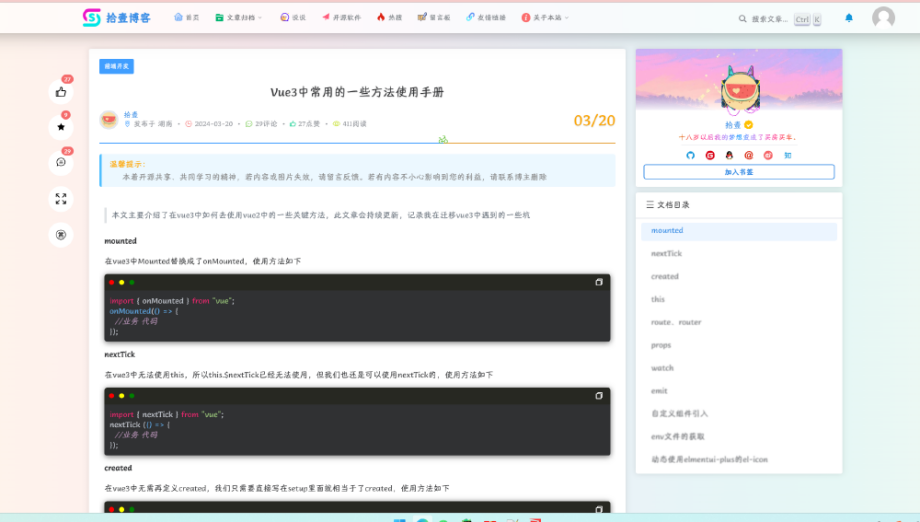
Task: Open the Gitee profile icon
Action: [x=710, y=155]
